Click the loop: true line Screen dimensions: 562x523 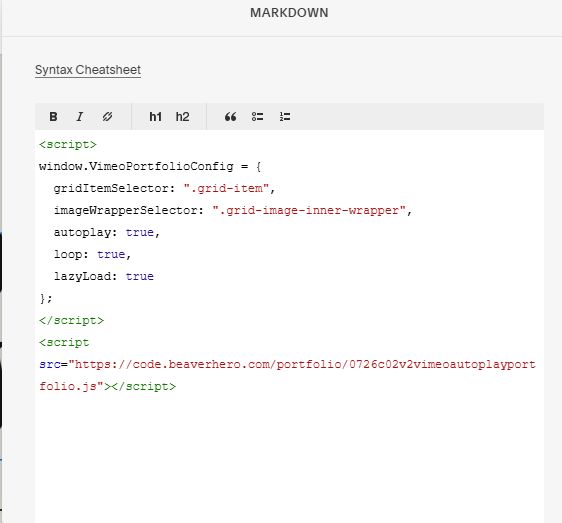click(92, 255)
